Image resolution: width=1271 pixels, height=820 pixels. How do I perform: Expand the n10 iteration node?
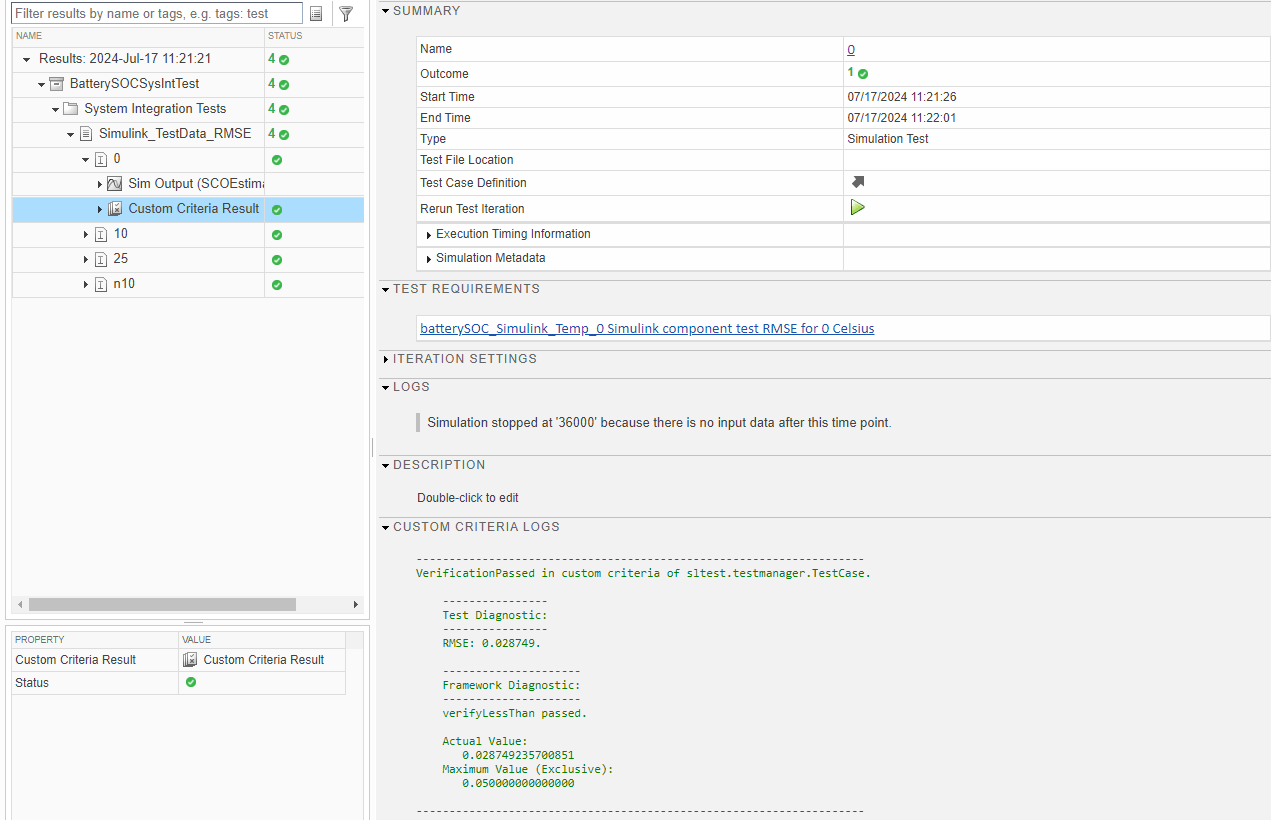86,284
